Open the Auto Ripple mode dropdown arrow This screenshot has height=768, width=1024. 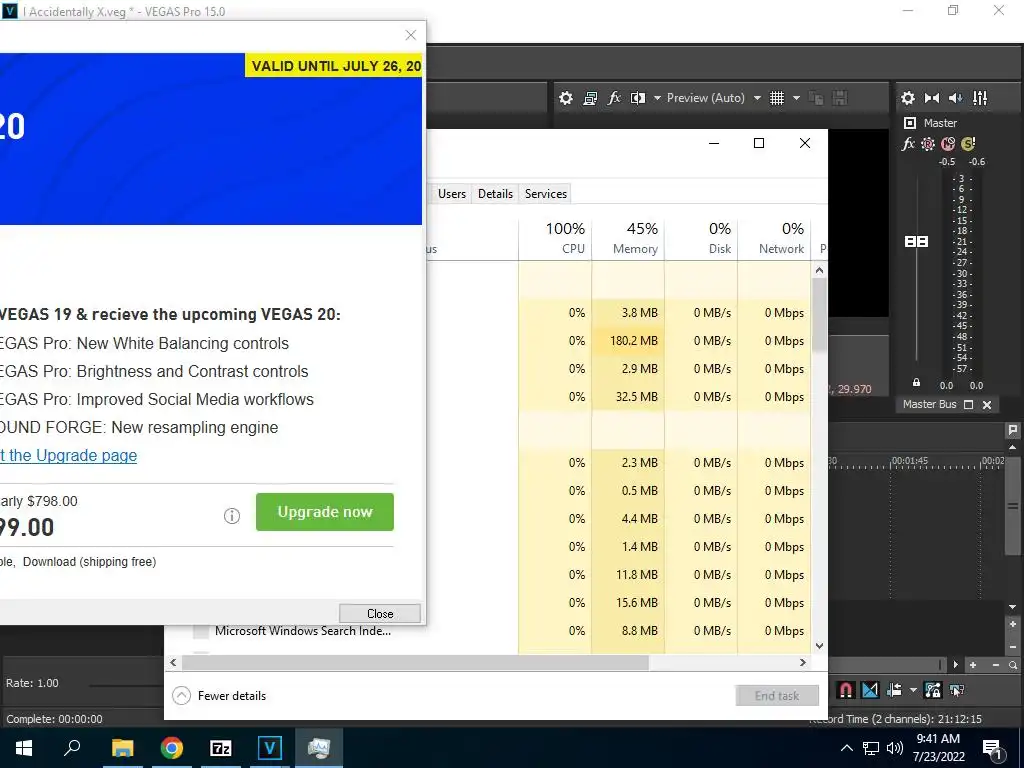(913, 690)
